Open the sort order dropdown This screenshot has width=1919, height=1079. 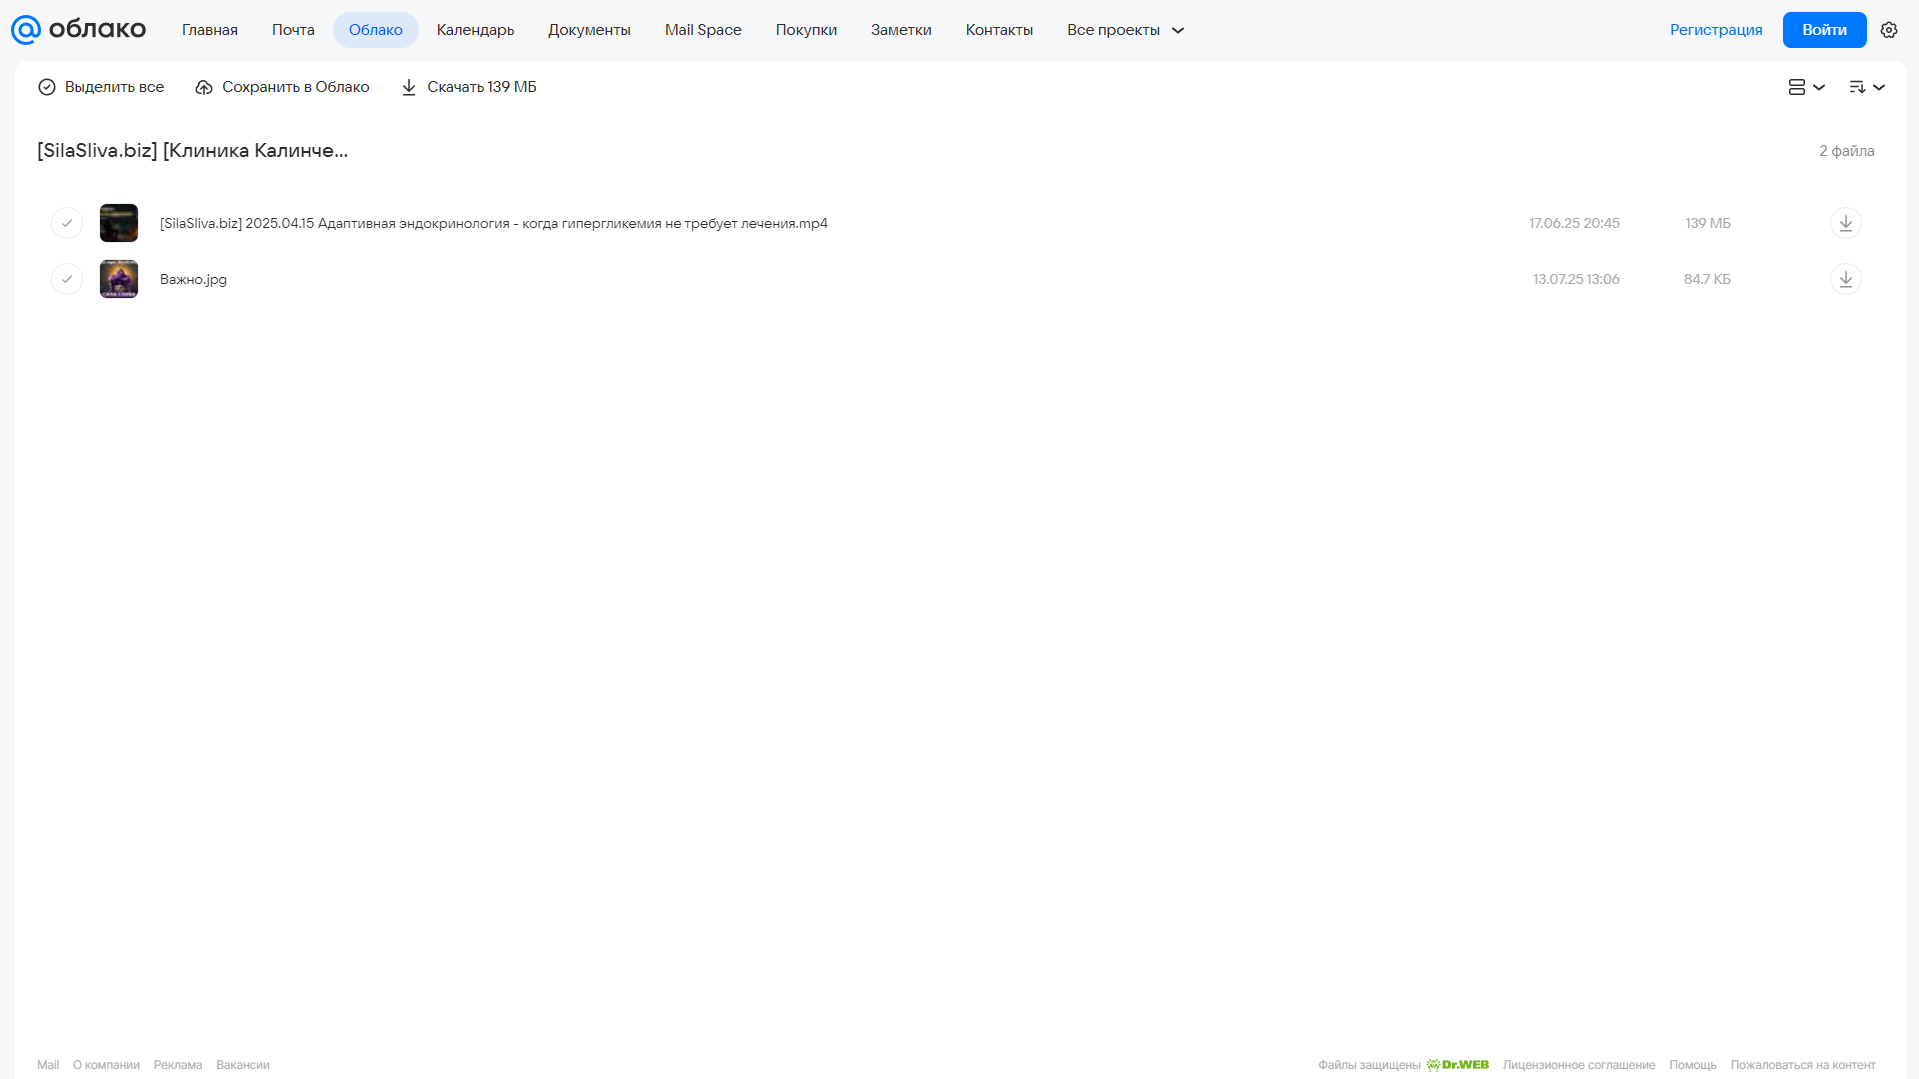click(1866, 87)
